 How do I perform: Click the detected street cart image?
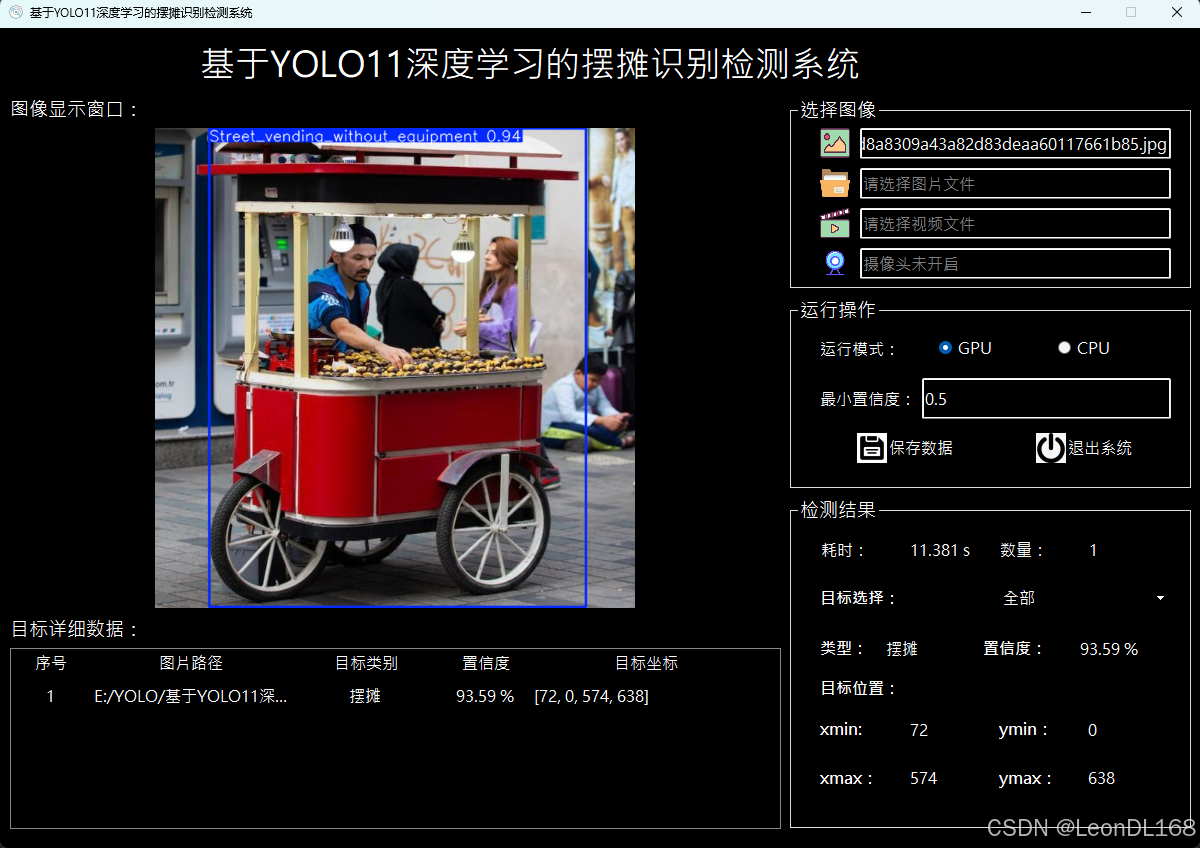395,368
